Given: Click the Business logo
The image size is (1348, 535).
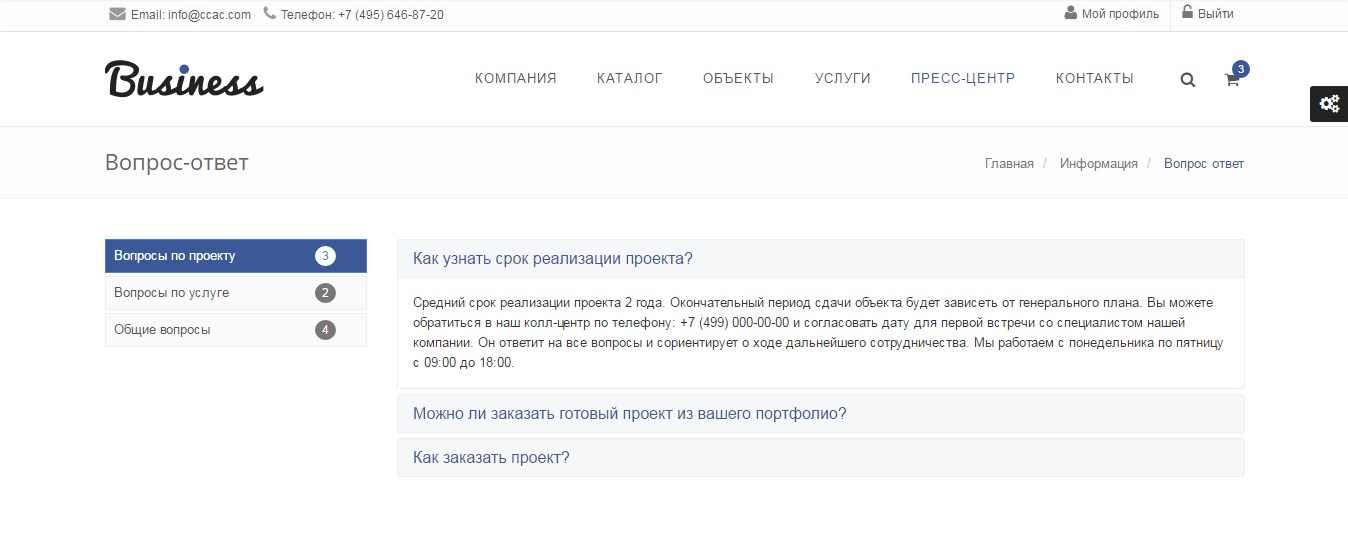Looking at the screenshot, I should [x=184, y=79].
